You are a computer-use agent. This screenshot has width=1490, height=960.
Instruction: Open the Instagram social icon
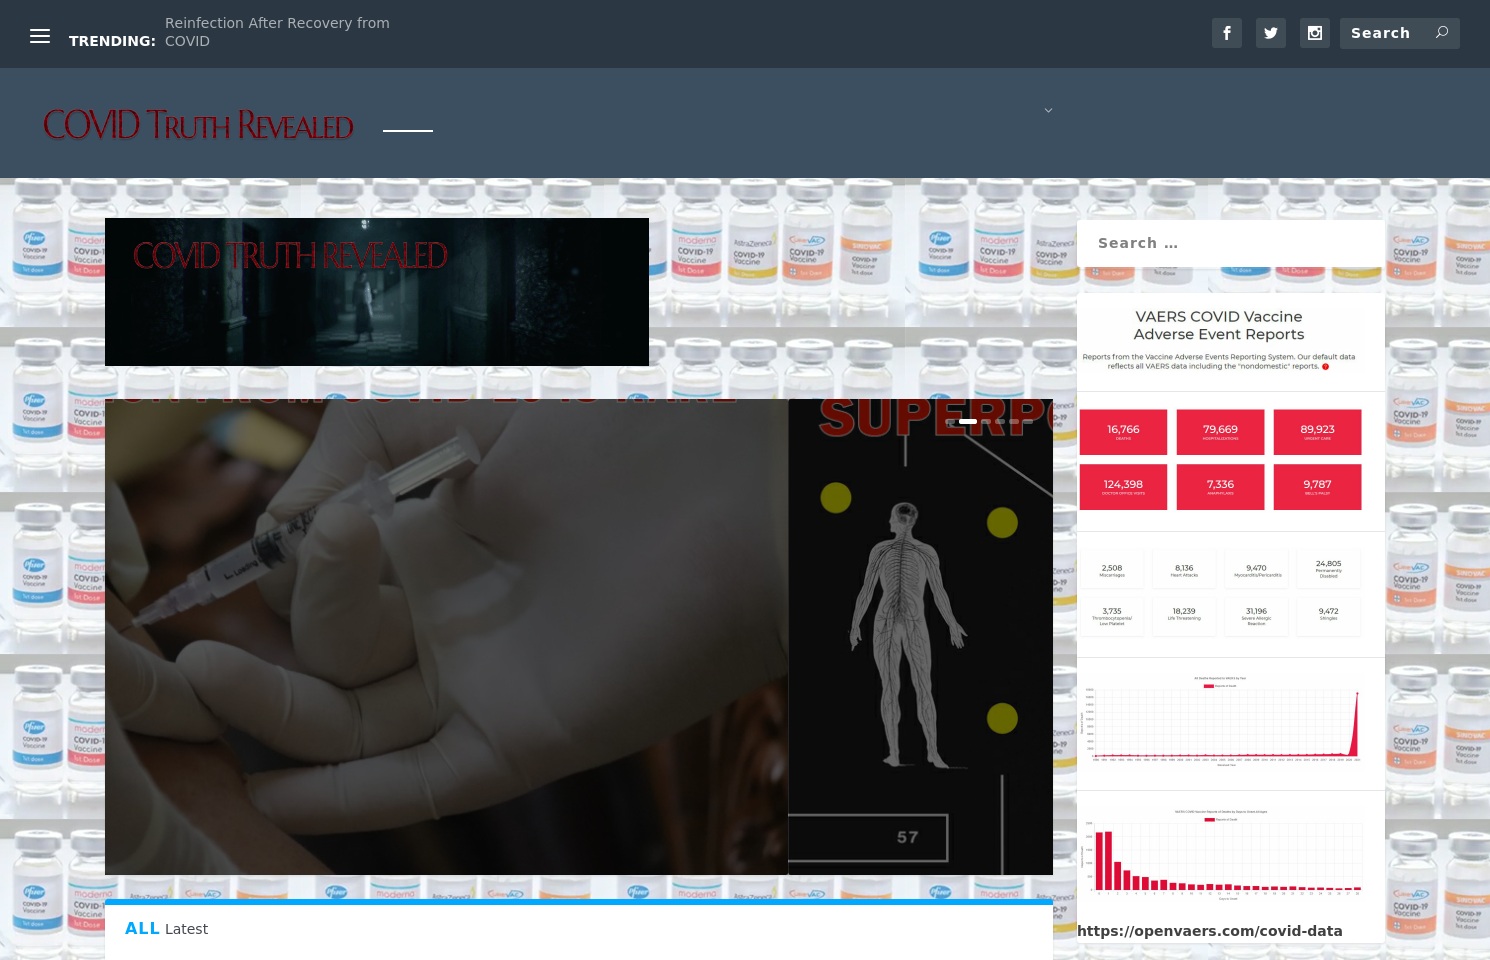1315,33
